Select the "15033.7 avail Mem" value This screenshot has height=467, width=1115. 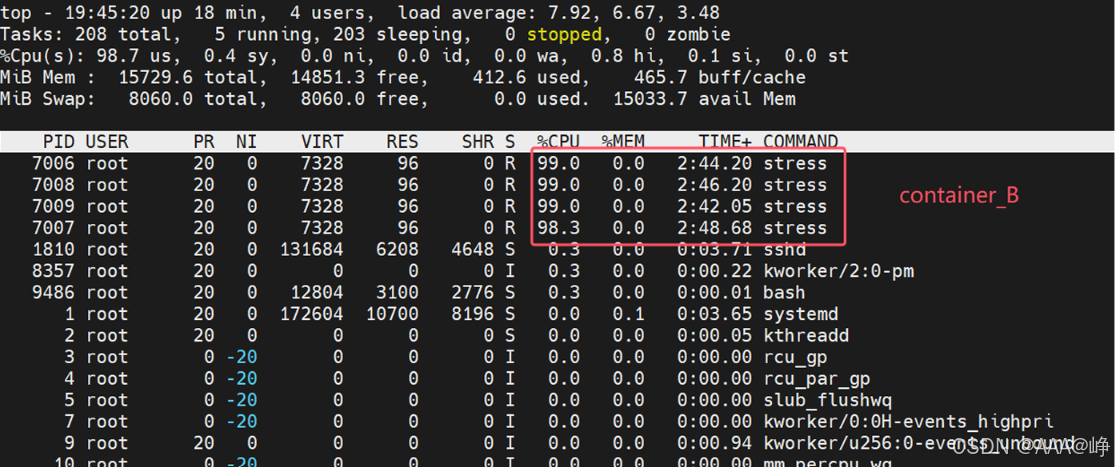point(703,98)
